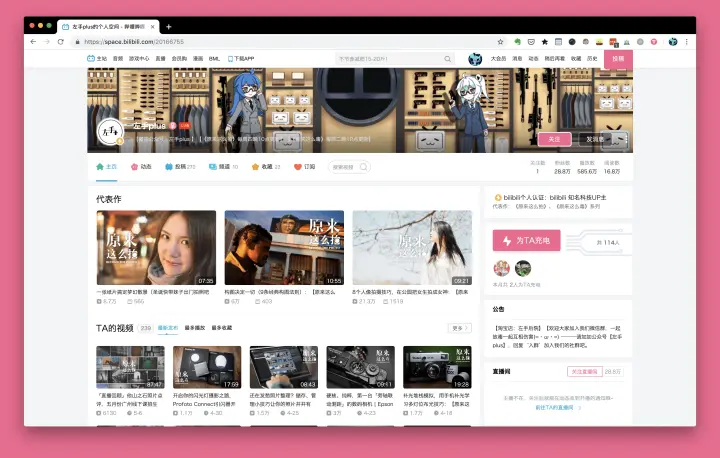Select the 动态 activity tab
720x458 pixels.
(141, 167)
